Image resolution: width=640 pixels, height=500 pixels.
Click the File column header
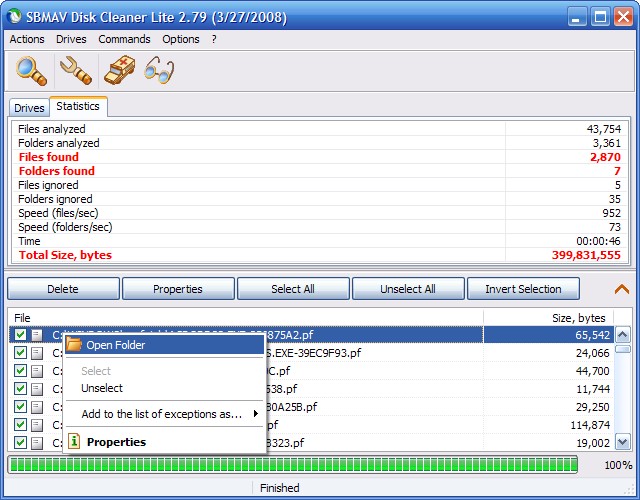[x=246, y=318]
